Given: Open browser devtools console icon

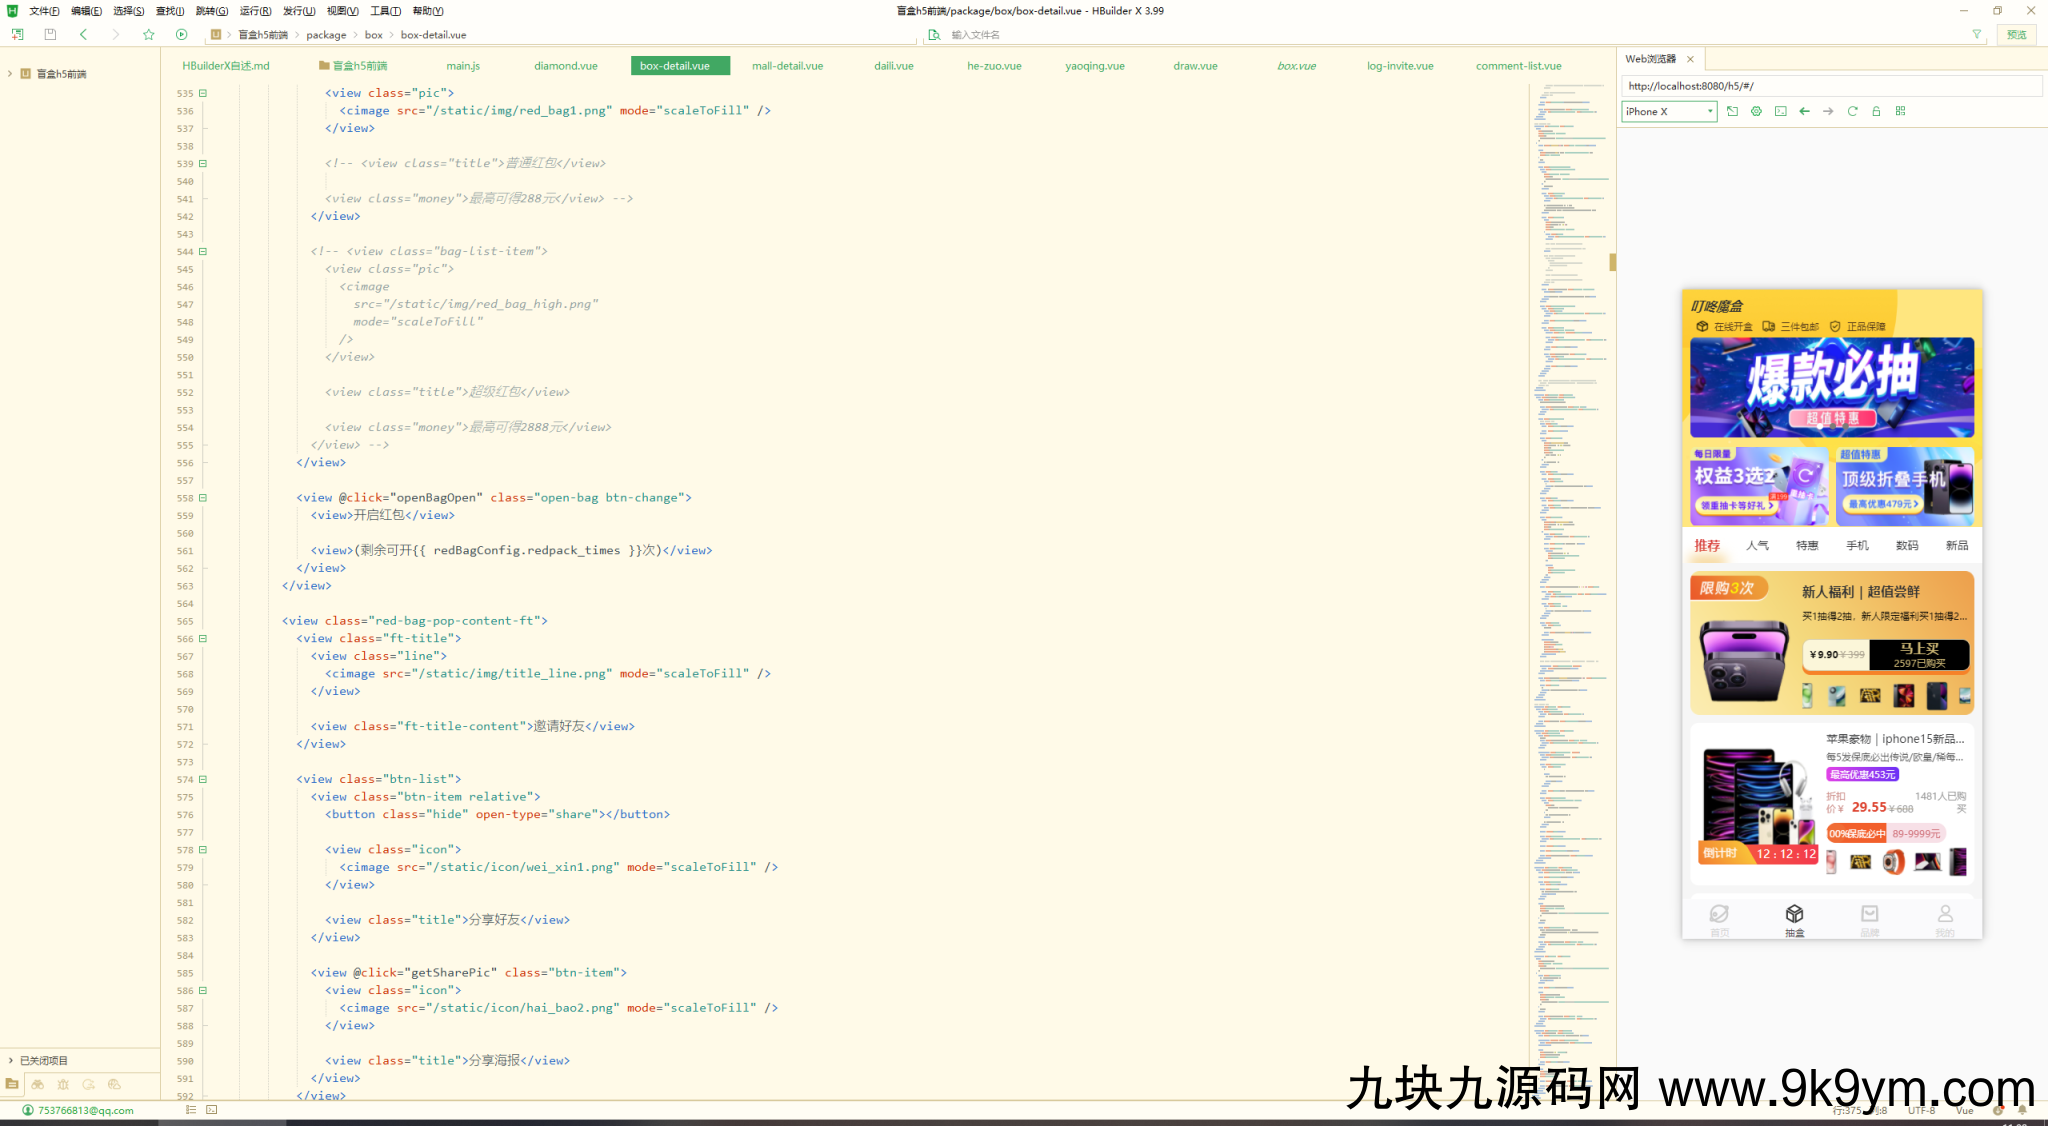Looking at the screenshot, I should (x=1780, y=111).
